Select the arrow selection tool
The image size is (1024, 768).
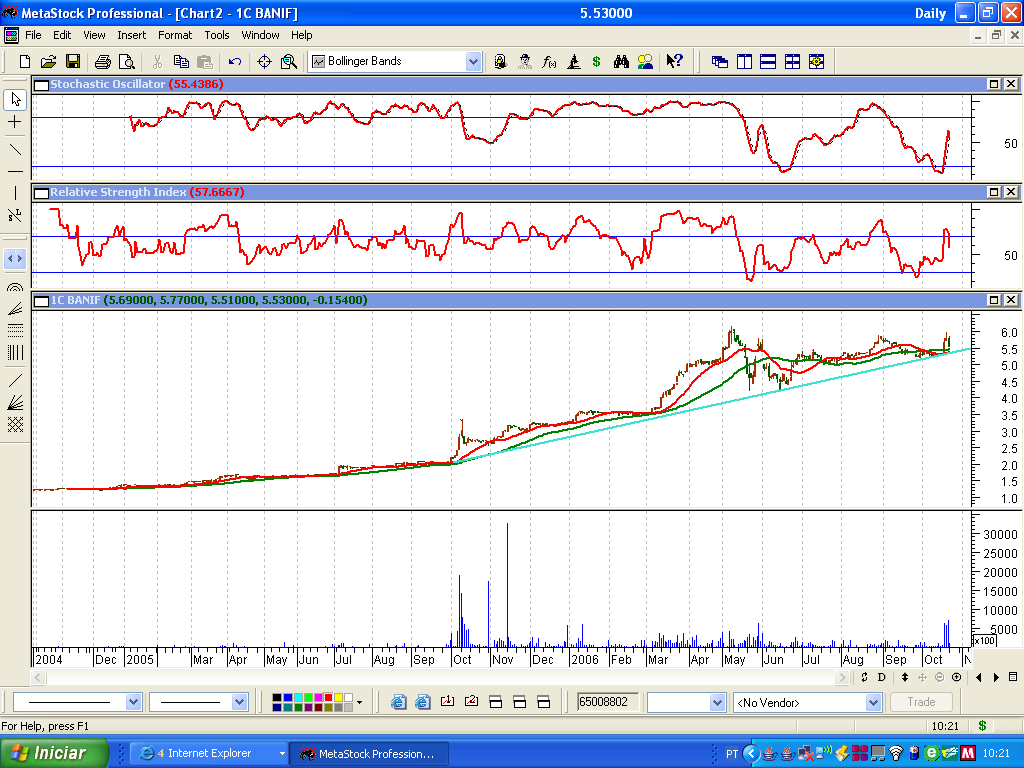[x=14, y=99]
